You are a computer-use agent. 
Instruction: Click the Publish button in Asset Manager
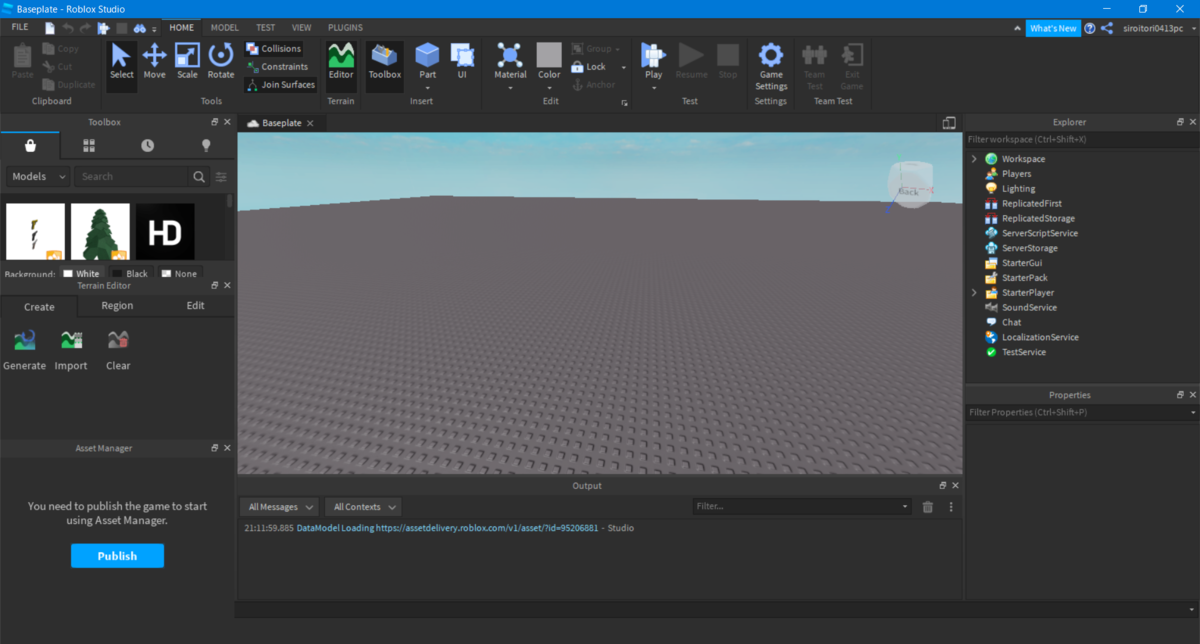pyautogui.click(x=117, y=556)
